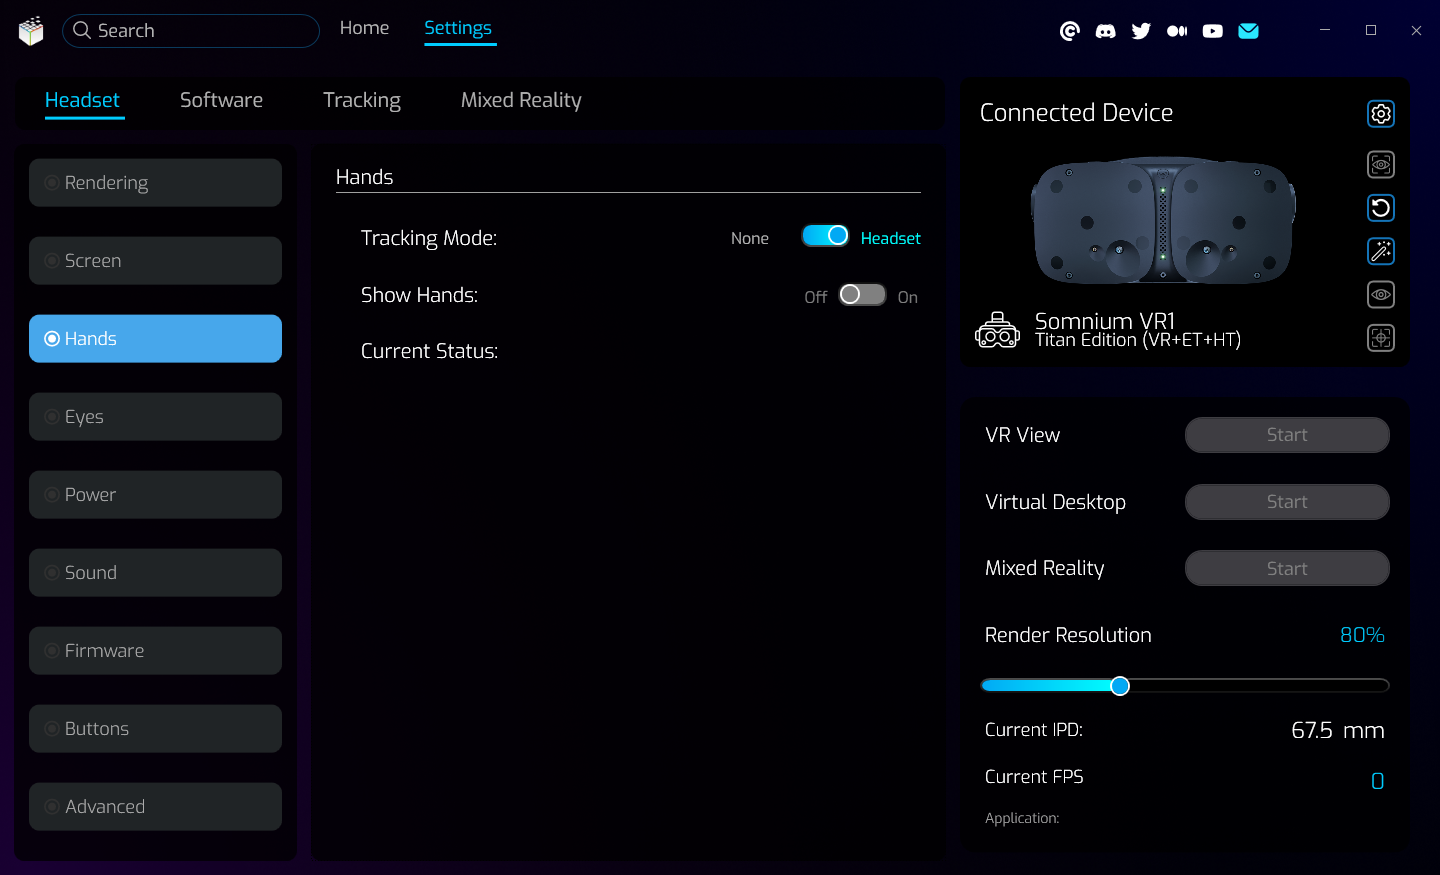Select the Firmware sidebar option

pos(155,651)
